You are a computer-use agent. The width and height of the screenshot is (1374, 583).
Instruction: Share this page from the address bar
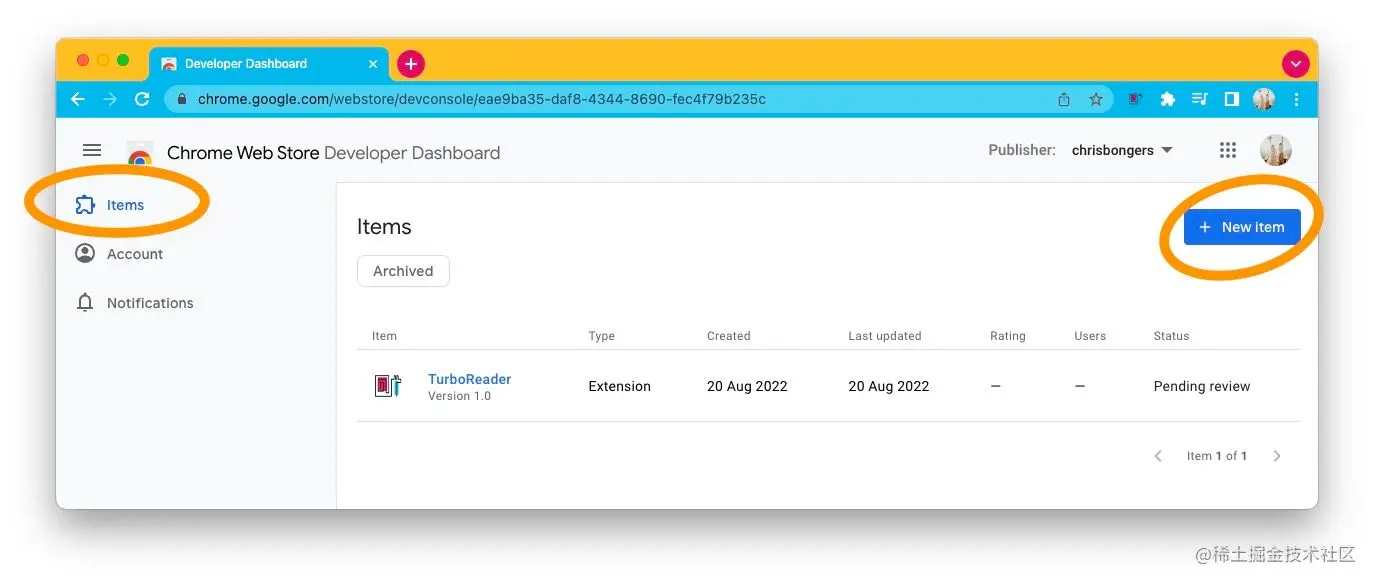[1064, 99]
